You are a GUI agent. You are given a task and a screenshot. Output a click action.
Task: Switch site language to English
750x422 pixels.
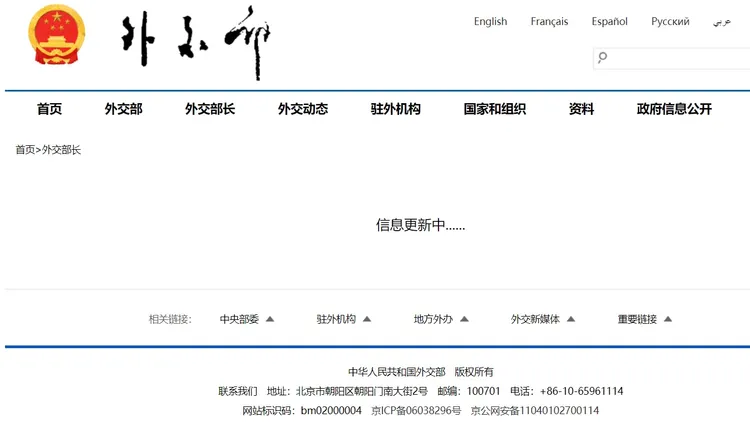(490, 22)
